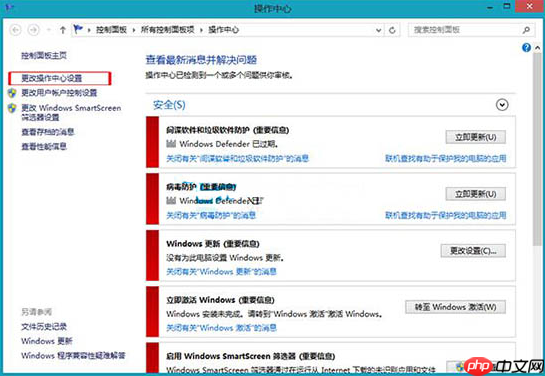Open 更改用户帐户控制设置 link
This screenshot has height=376, width=545.
[59, 93]
